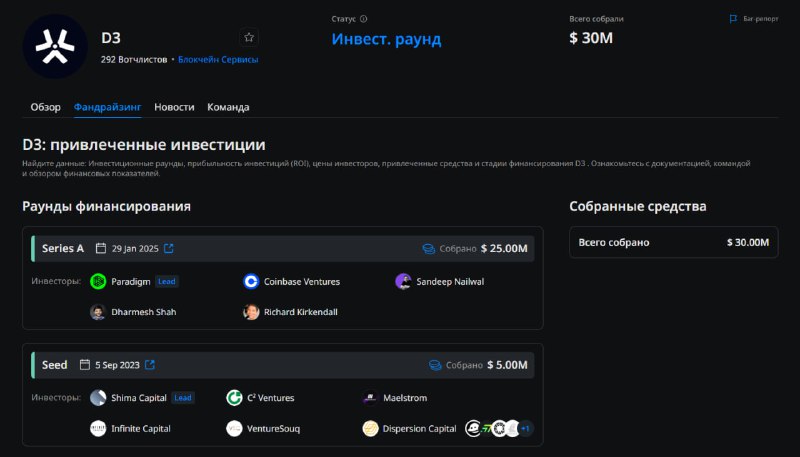
Task: Open Dispersion Capital investor page
Action: (419, 428)
